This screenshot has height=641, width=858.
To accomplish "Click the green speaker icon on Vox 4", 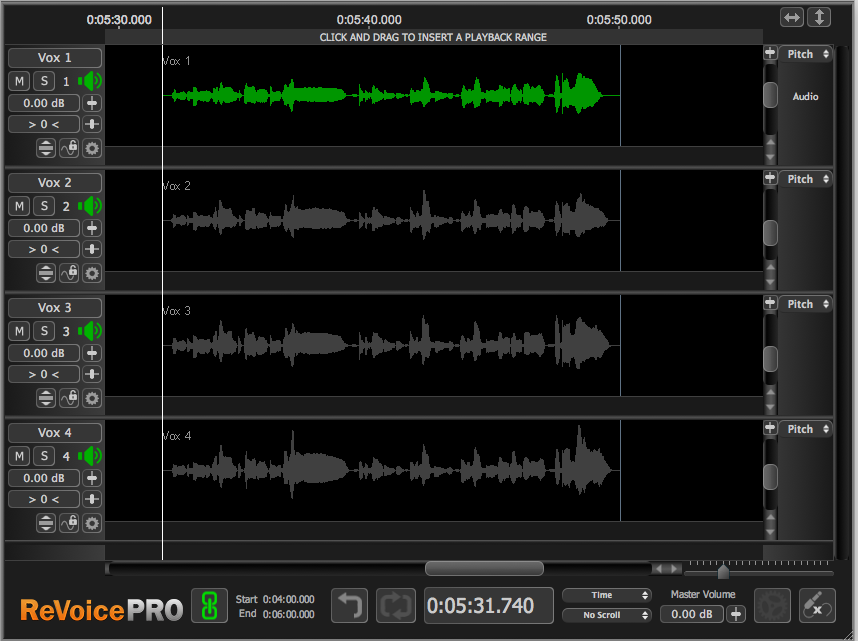I will click(x=91, y=456).
